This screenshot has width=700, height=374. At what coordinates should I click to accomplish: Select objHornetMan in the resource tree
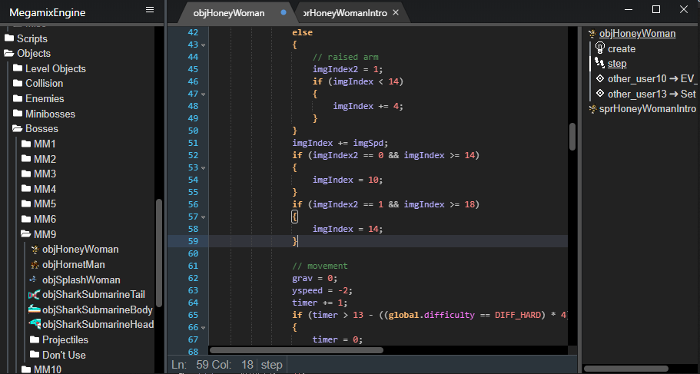point(74,264)
